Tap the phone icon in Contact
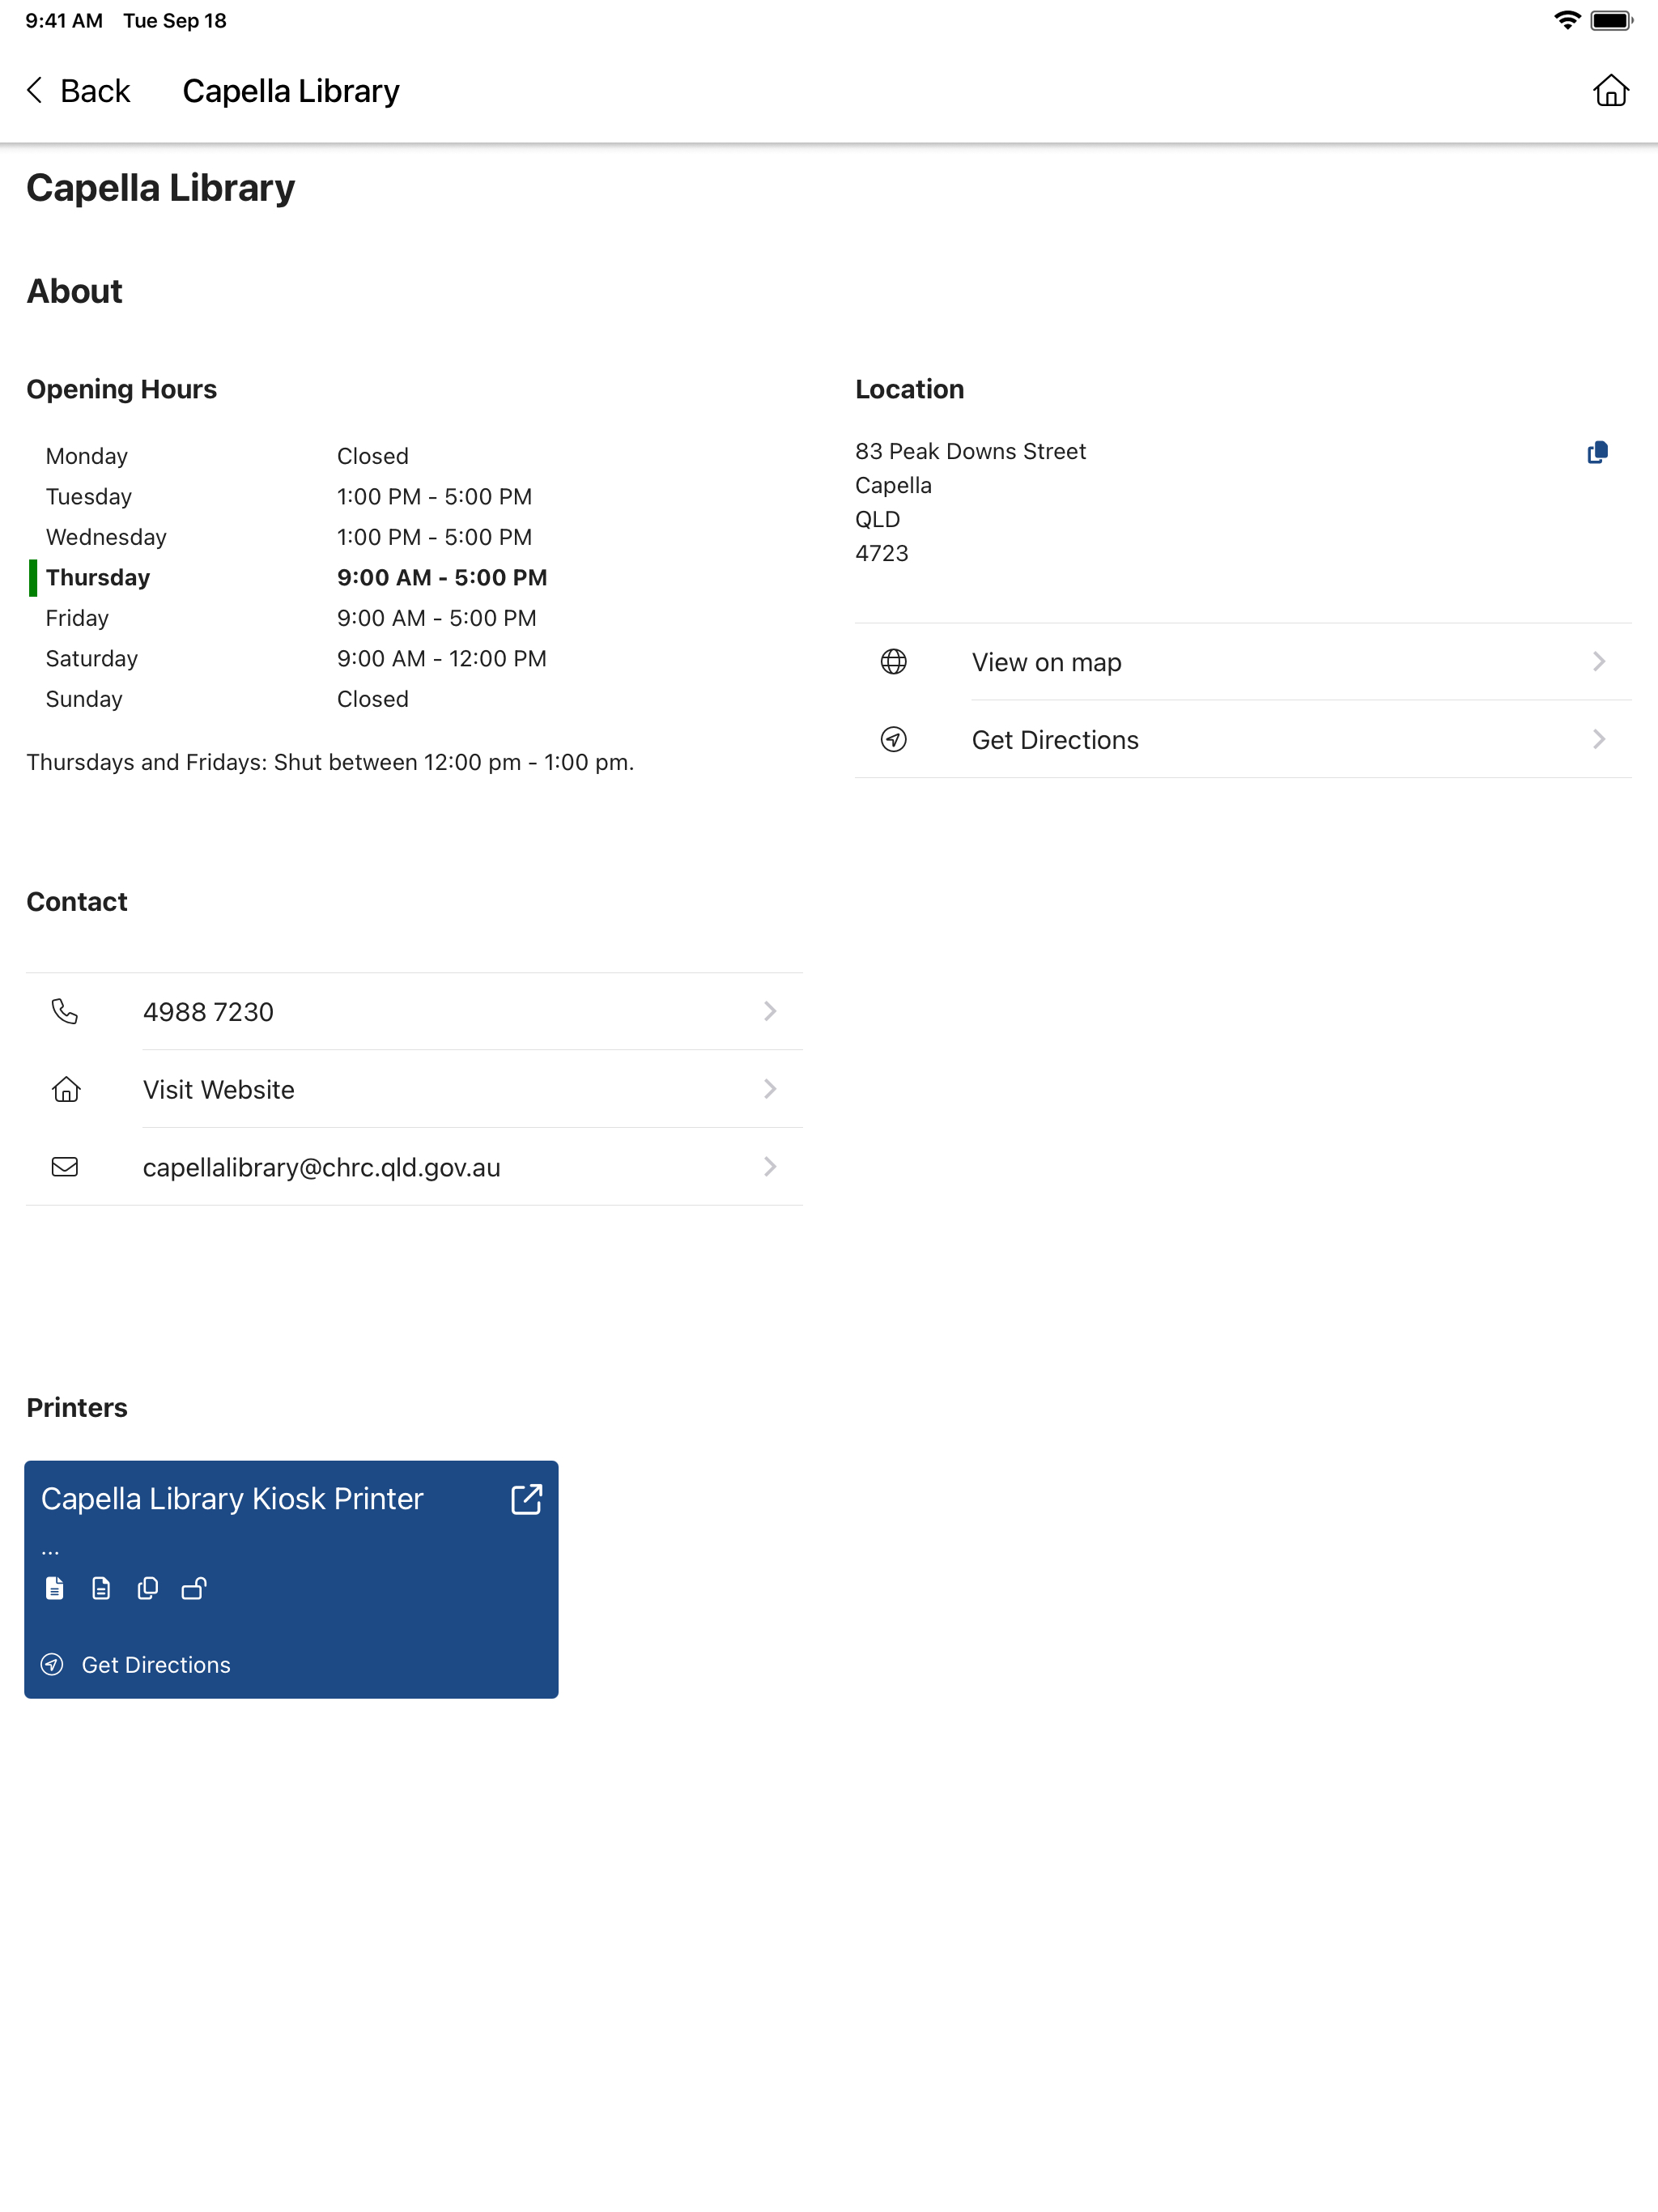1658x2212 pixels. (65, 1011)
